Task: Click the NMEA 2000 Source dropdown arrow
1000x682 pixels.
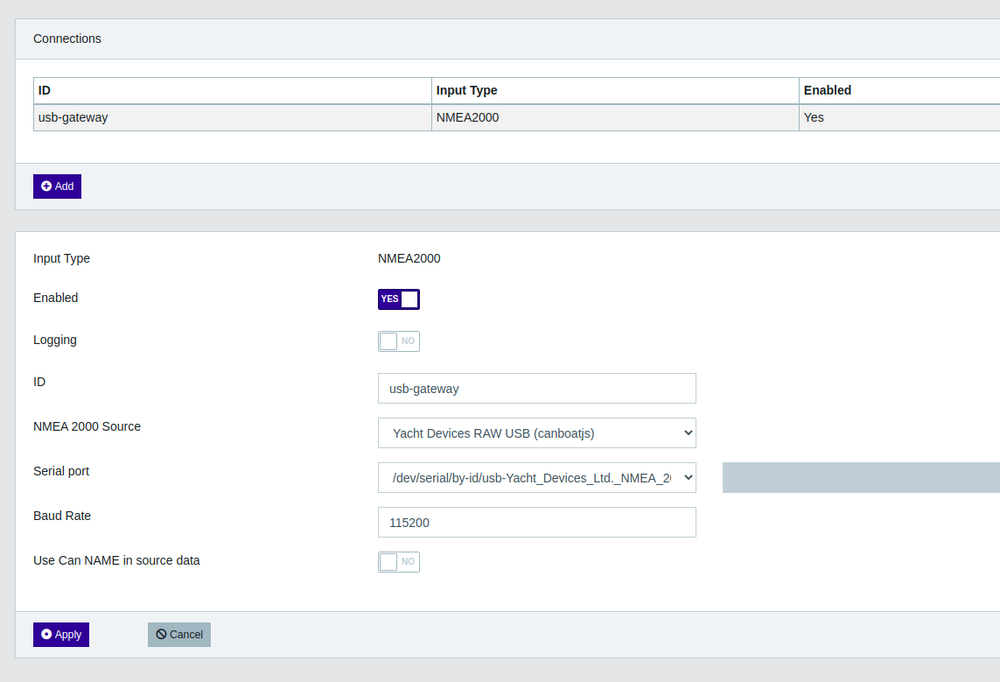Action: 686,432
